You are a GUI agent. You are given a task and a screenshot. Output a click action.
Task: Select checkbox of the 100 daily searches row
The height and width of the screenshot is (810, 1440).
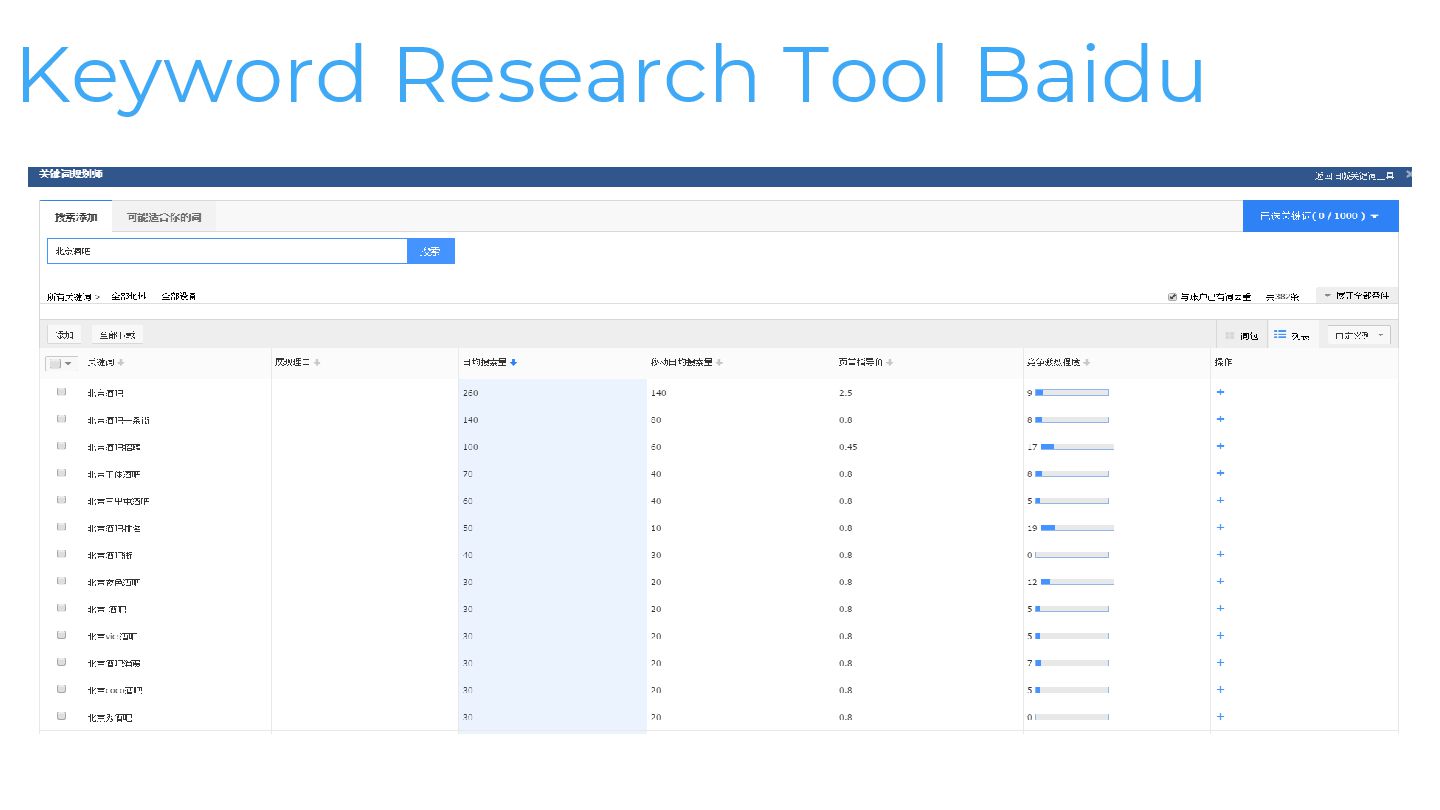(62, 446)
